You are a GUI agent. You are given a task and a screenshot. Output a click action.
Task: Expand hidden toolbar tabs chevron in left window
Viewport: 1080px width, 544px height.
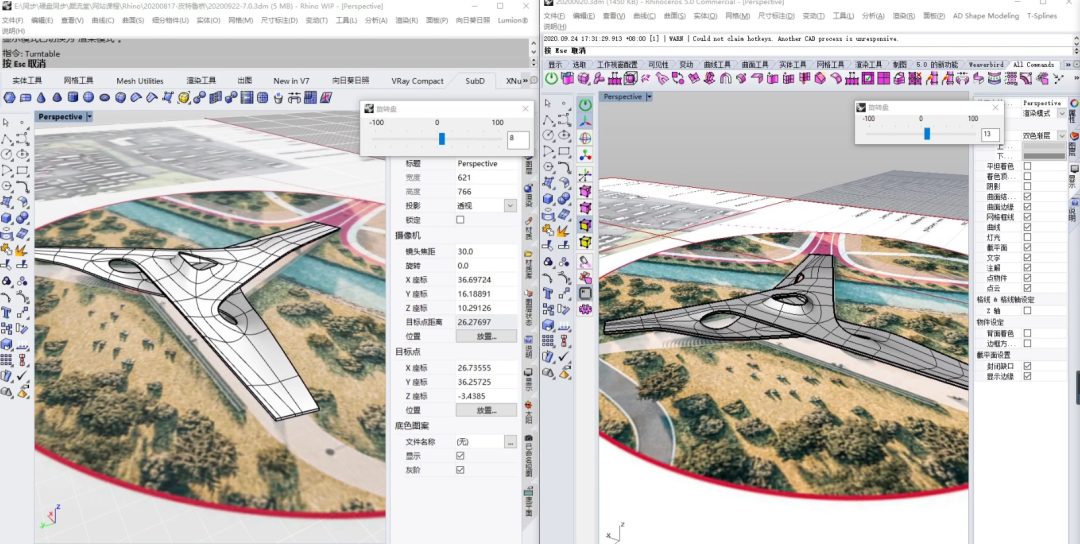(x=526, y=81)
